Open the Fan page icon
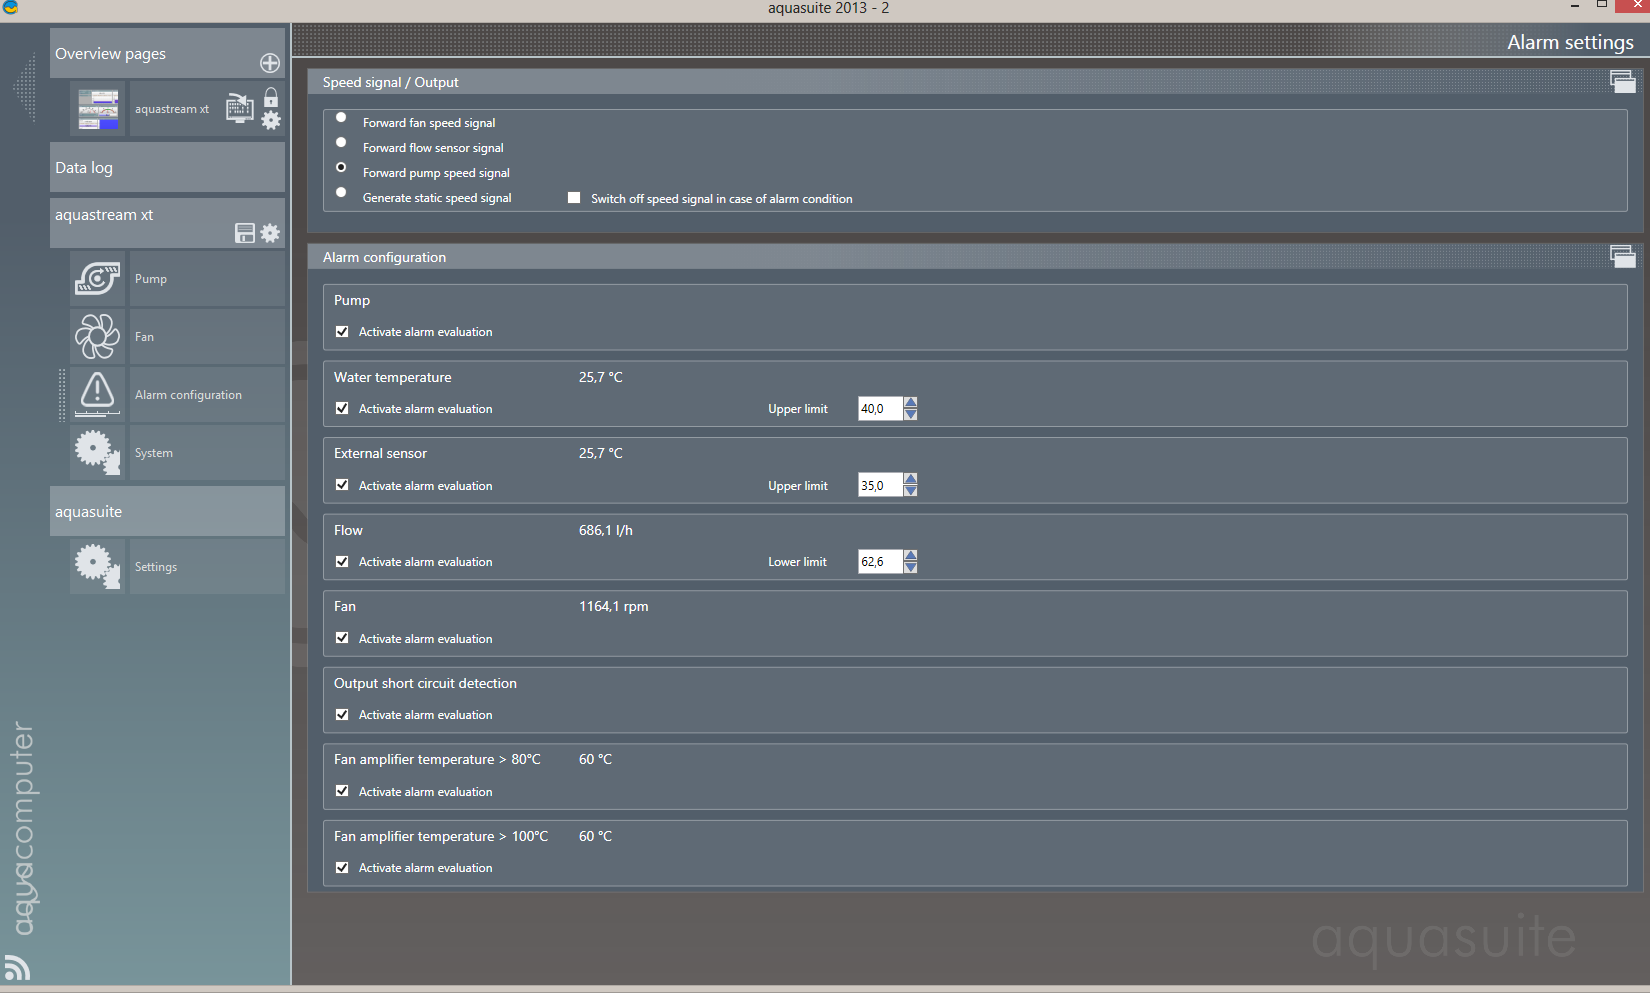The image size is (1650, 993). [98, 337]
